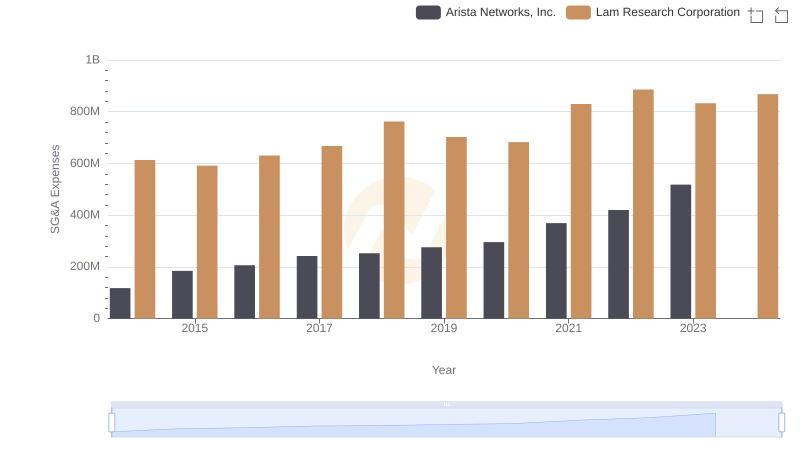The image size is (800, 461).
Task: Click the 2023 x-axis label
Action: pyautogui.click(x=693, y=328)
